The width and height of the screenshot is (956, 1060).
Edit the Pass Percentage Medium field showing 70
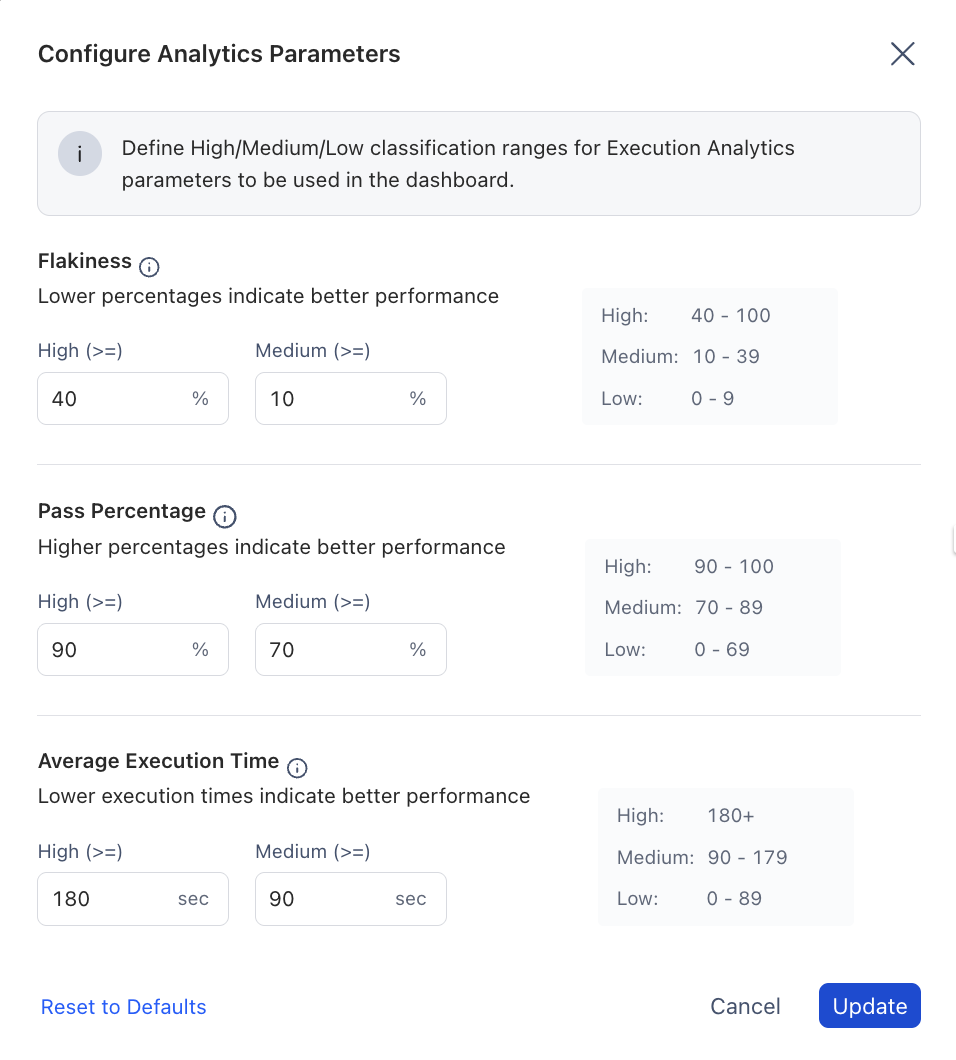tap(351, 650)
